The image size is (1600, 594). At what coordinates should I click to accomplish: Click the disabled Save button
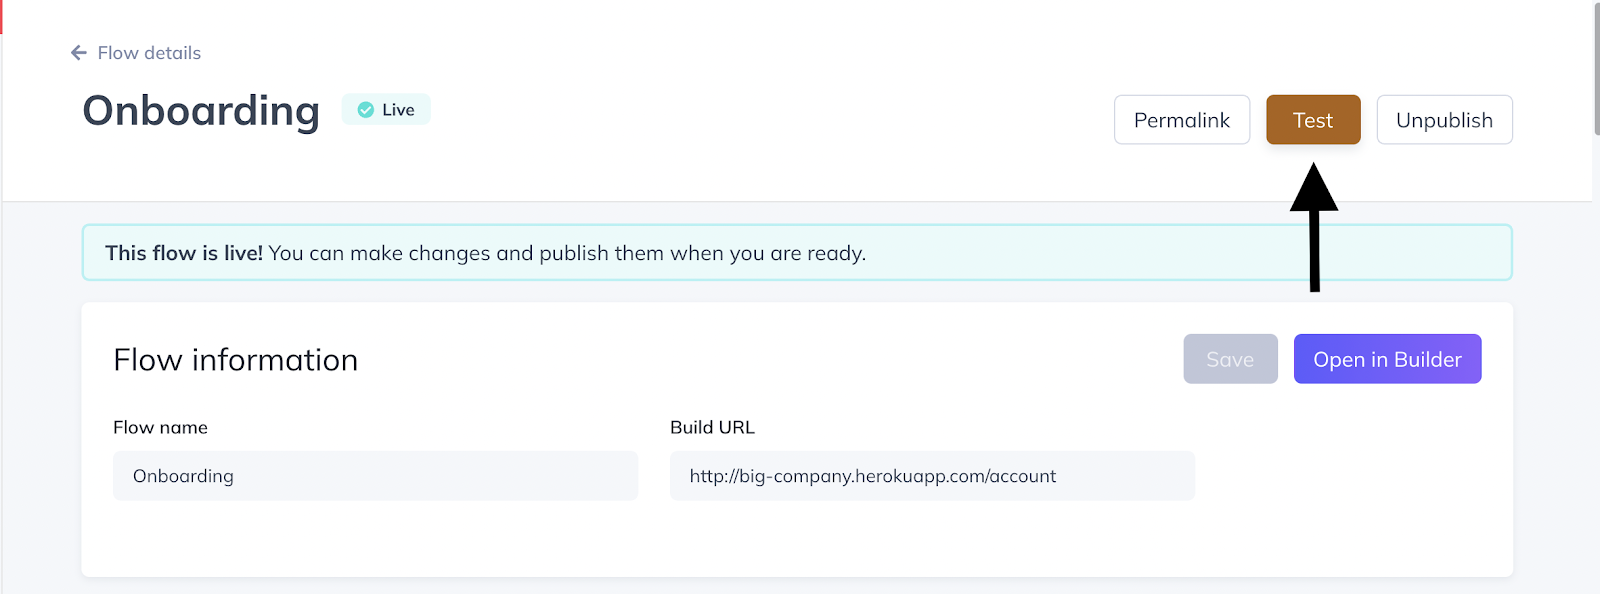(1230, 359)
